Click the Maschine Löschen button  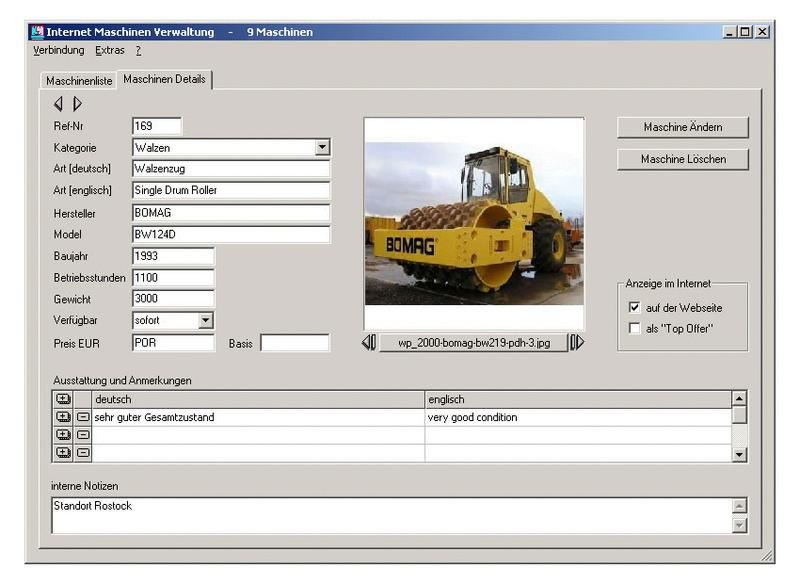coord(683,159)
